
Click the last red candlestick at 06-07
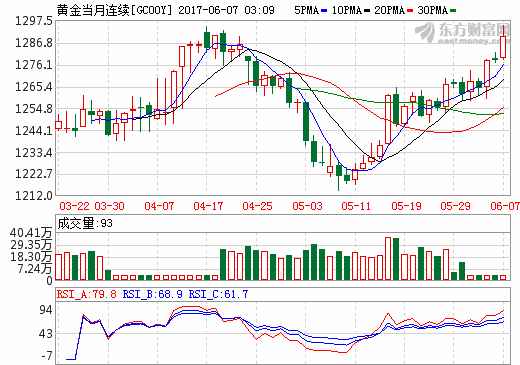point(503,47)
